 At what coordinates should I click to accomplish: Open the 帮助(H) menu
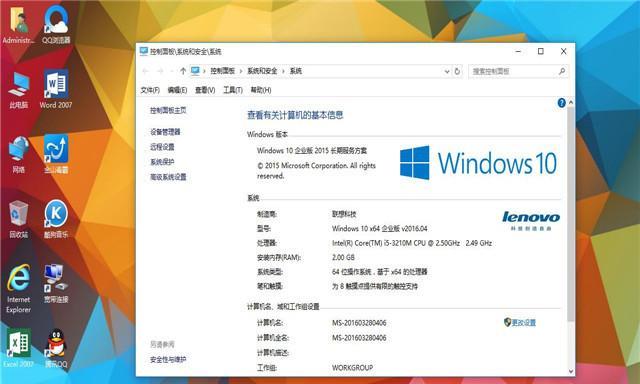coord(261,90)
